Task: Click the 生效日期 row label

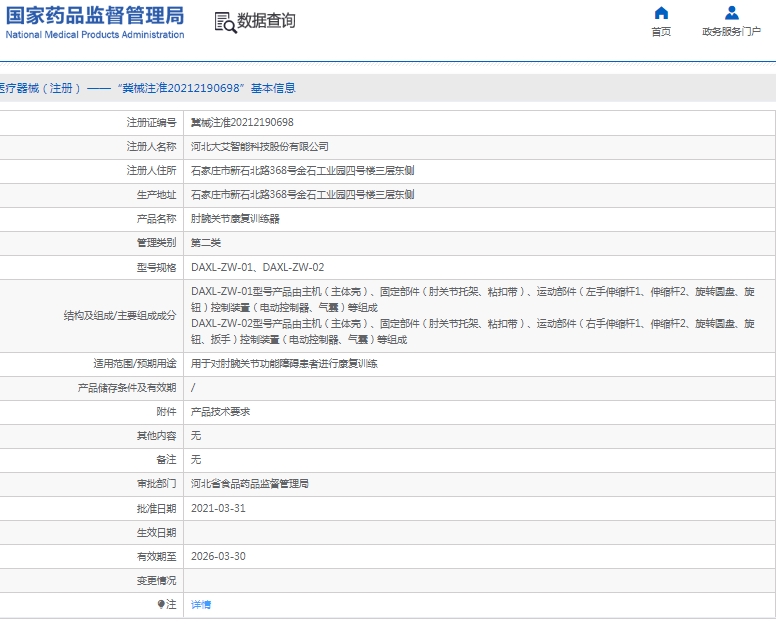Action: point(156,532)
